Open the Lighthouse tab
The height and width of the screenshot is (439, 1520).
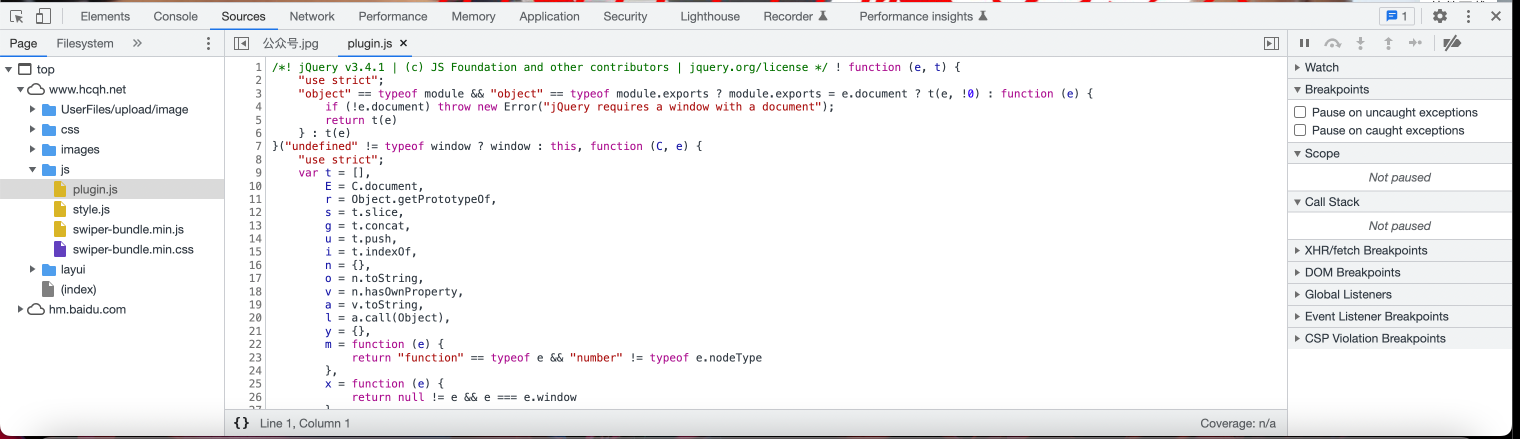(x=710, y=16)
